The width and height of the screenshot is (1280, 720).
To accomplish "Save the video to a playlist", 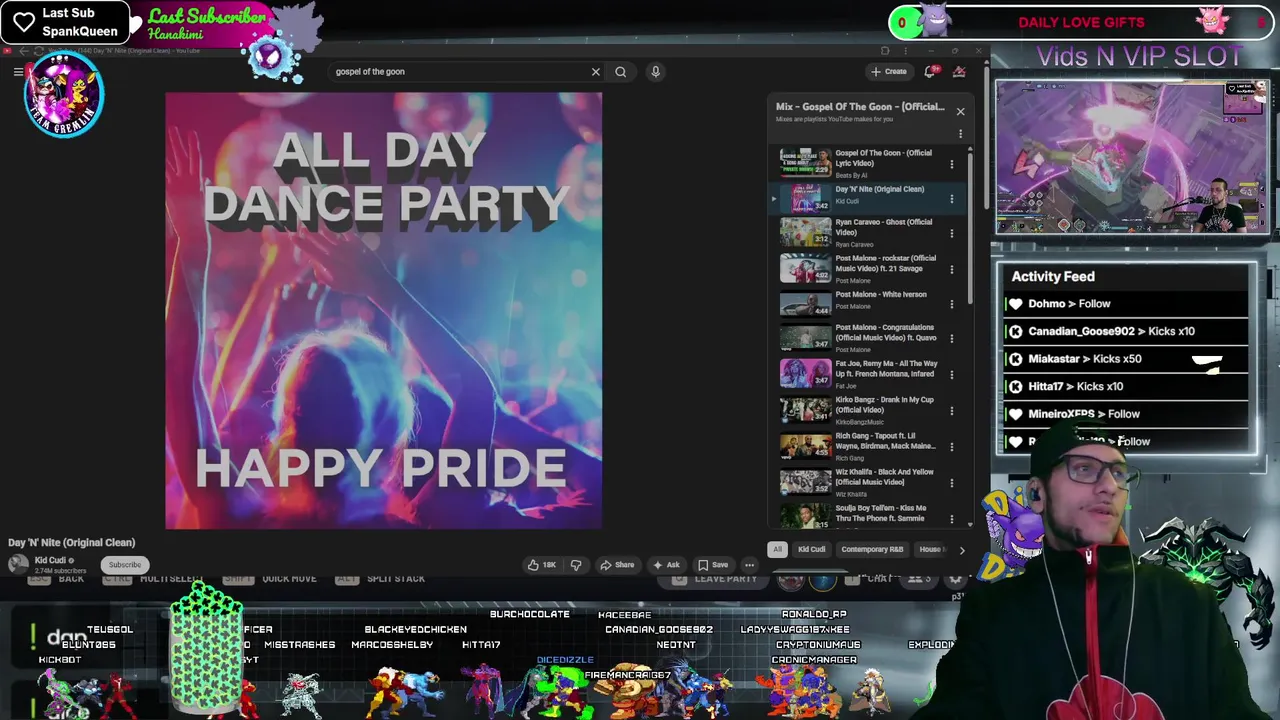I will (x=713, y=565).
